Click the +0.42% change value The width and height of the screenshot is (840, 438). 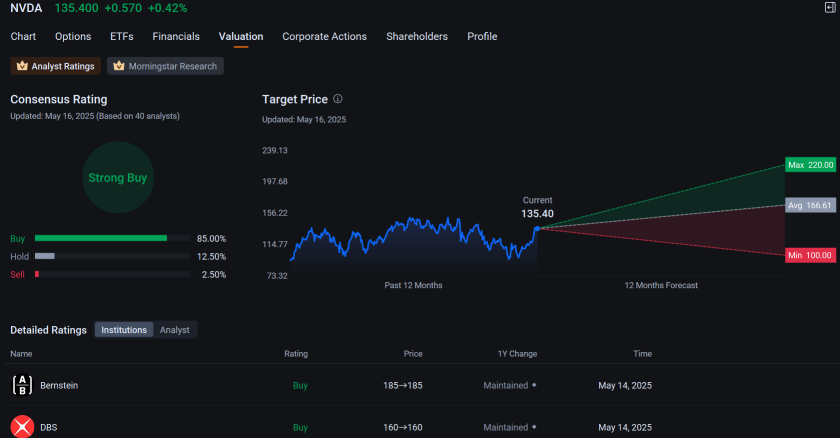click(x=168, y=8)
